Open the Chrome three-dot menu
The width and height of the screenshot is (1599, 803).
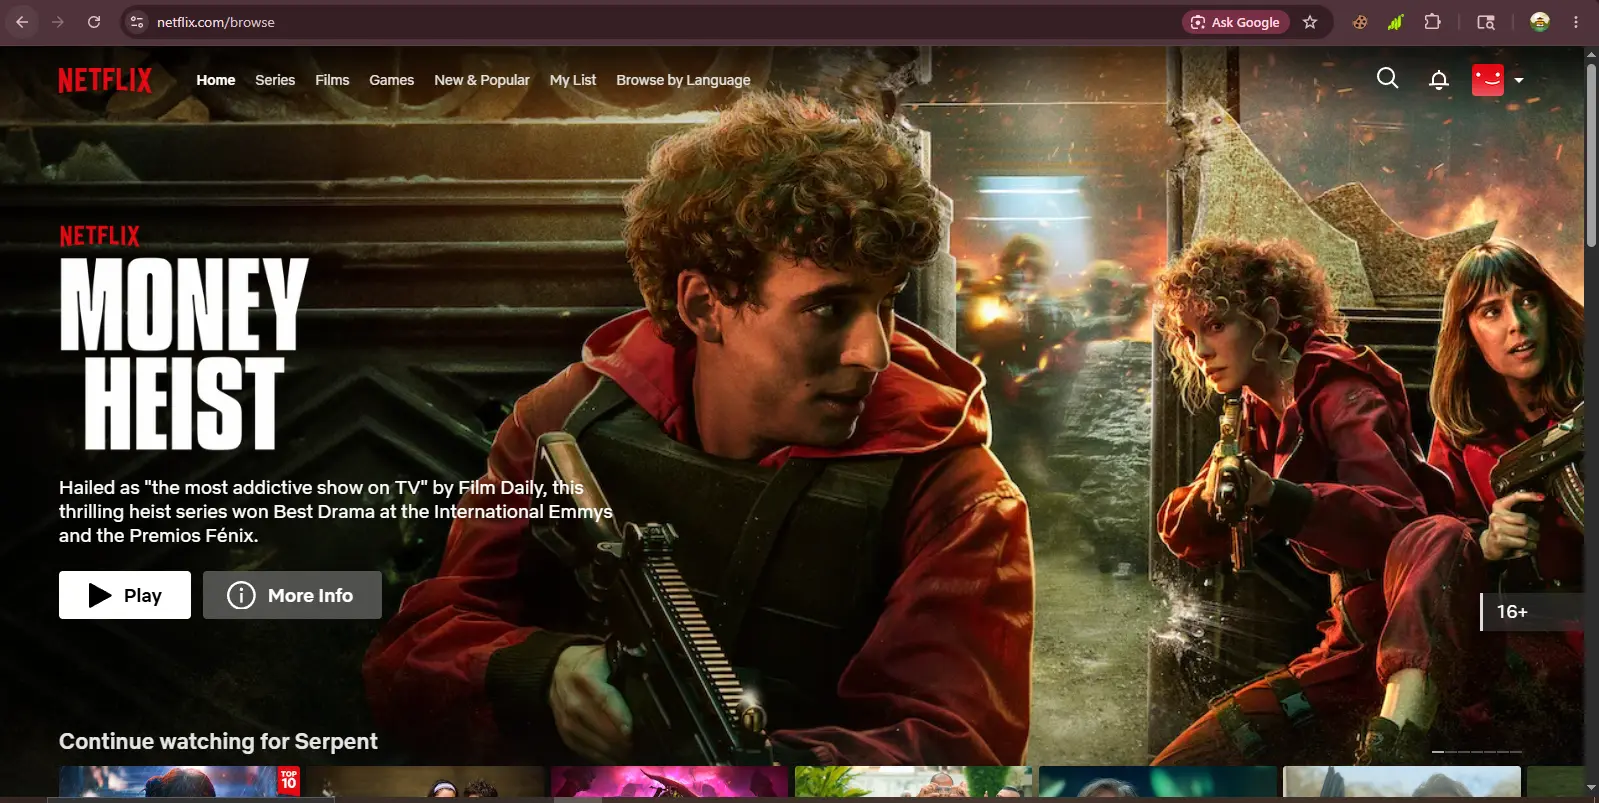(1576, 22)
